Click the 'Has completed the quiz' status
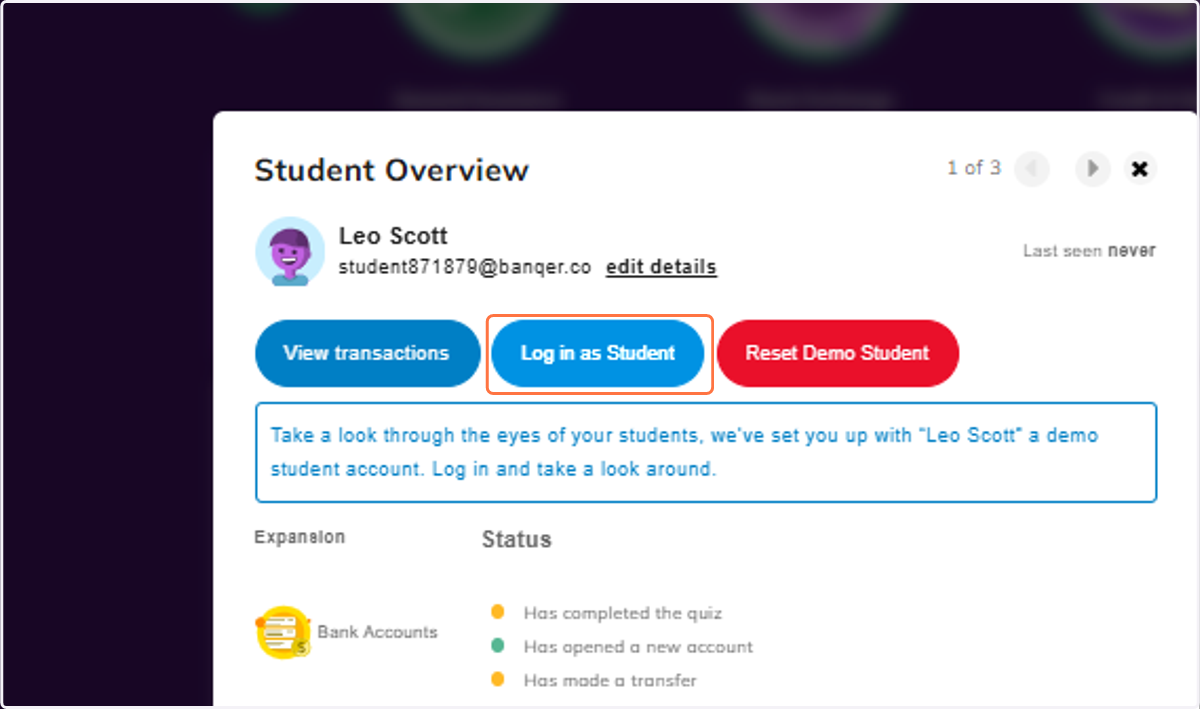Screen dimensions: 1200x709 tap(622, 613)
